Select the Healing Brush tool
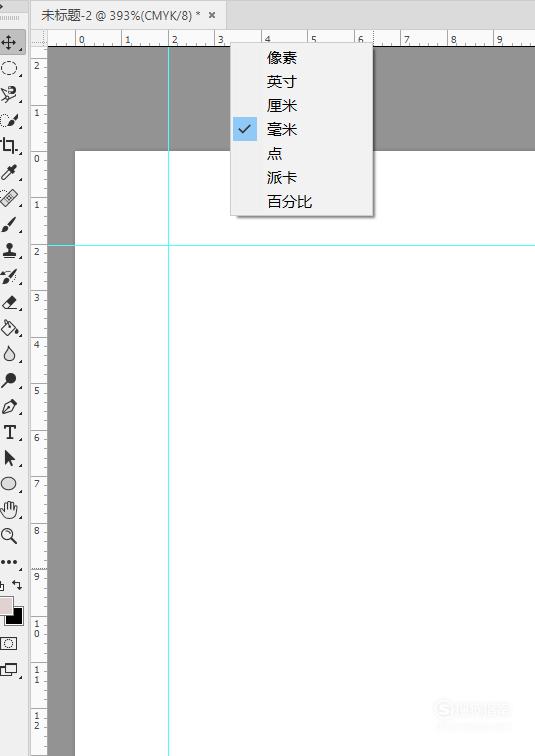The image size is (535, 756). click(x=9, y=198)
